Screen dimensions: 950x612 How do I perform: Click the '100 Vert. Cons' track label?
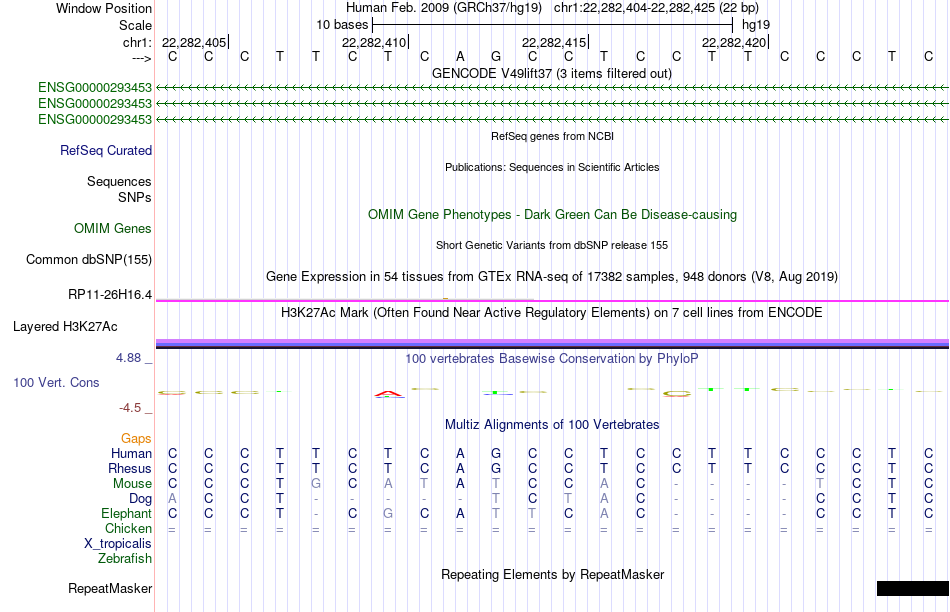point(56,382)
